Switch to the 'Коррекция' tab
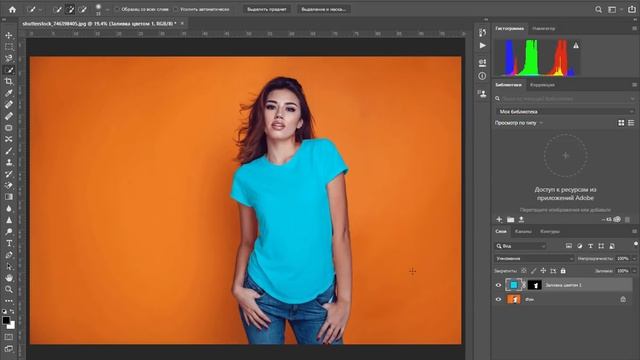Screen dimensions: 640x360 coord(542,85)
